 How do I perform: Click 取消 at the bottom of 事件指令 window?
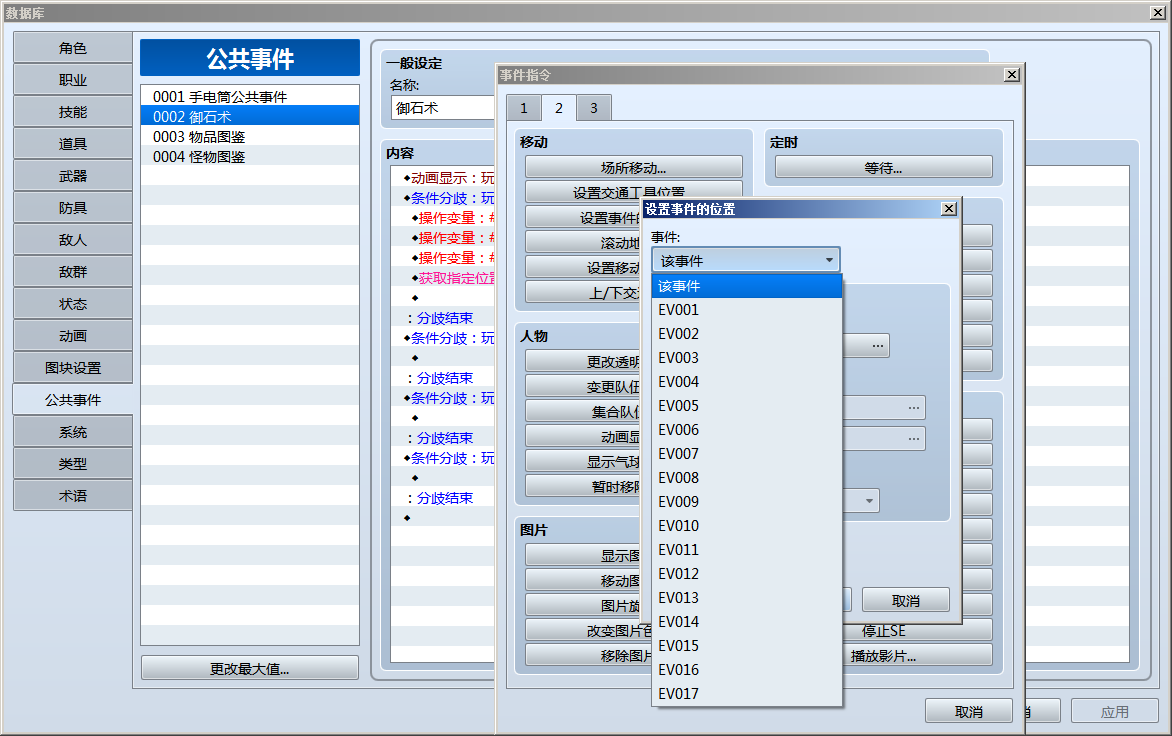pyautogui.click(x=969, y=711)
